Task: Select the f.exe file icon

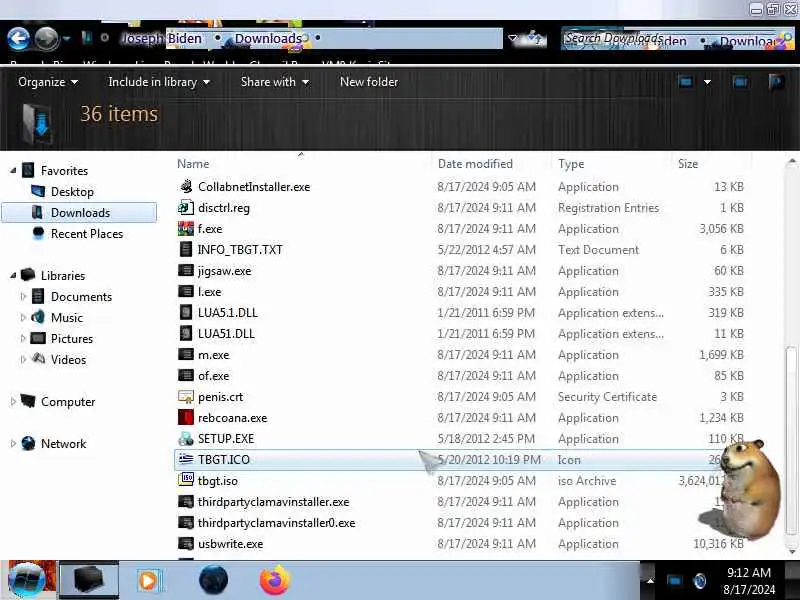Action: [x=186, y=229]
